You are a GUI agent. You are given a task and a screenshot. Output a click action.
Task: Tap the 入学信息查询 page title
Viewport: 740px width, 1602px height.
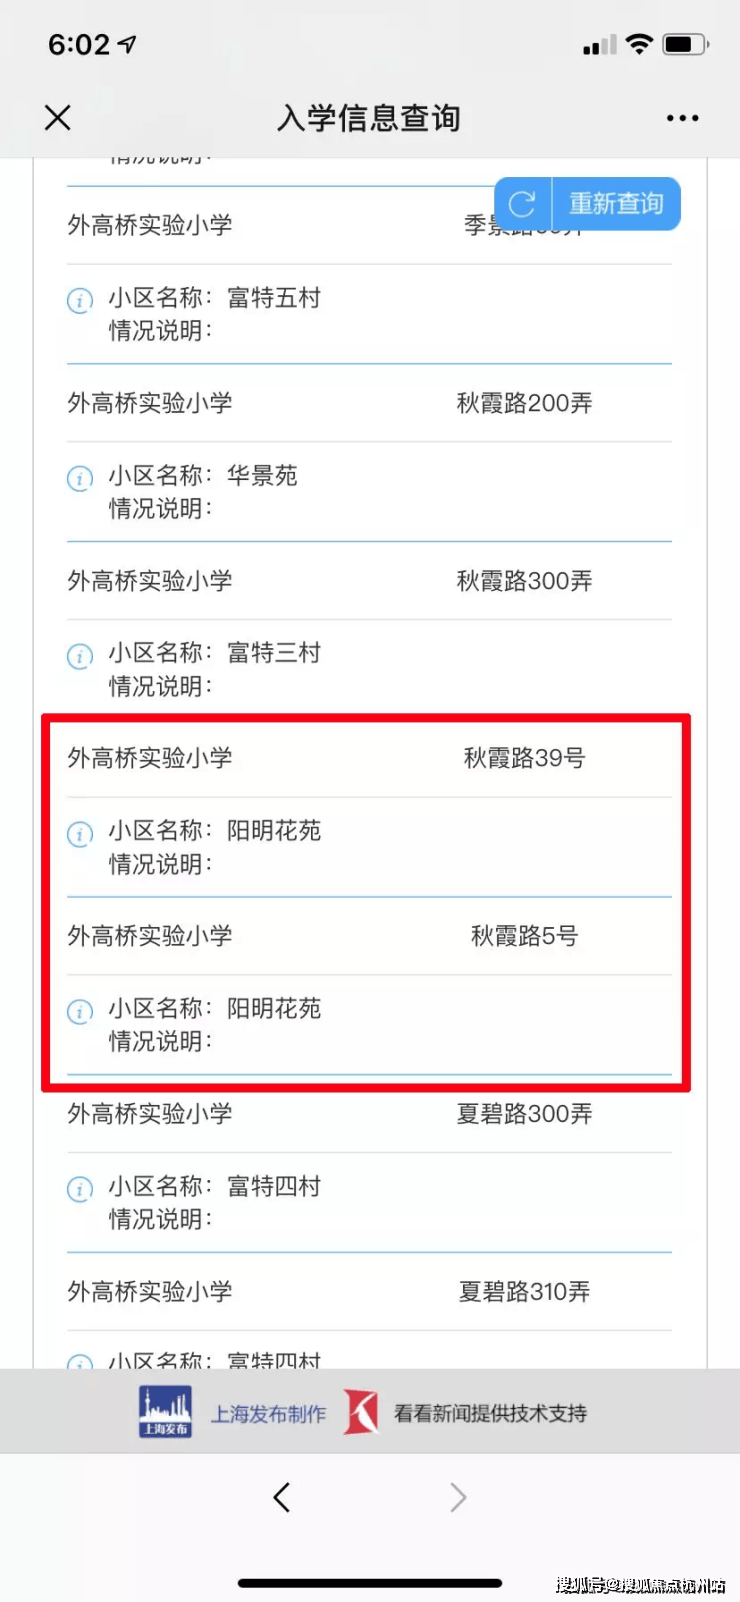coord(369,118)
